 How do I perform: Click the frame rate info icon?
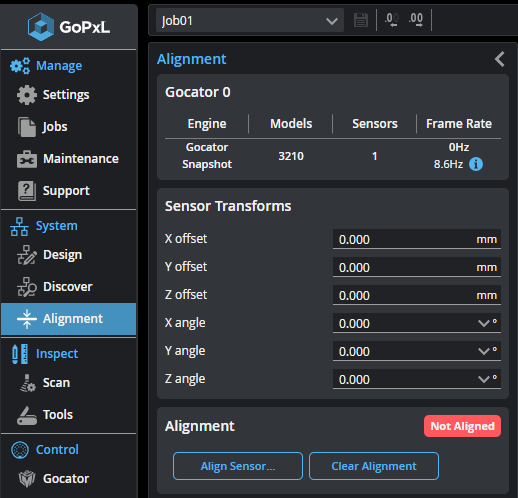tap(476, 164)
